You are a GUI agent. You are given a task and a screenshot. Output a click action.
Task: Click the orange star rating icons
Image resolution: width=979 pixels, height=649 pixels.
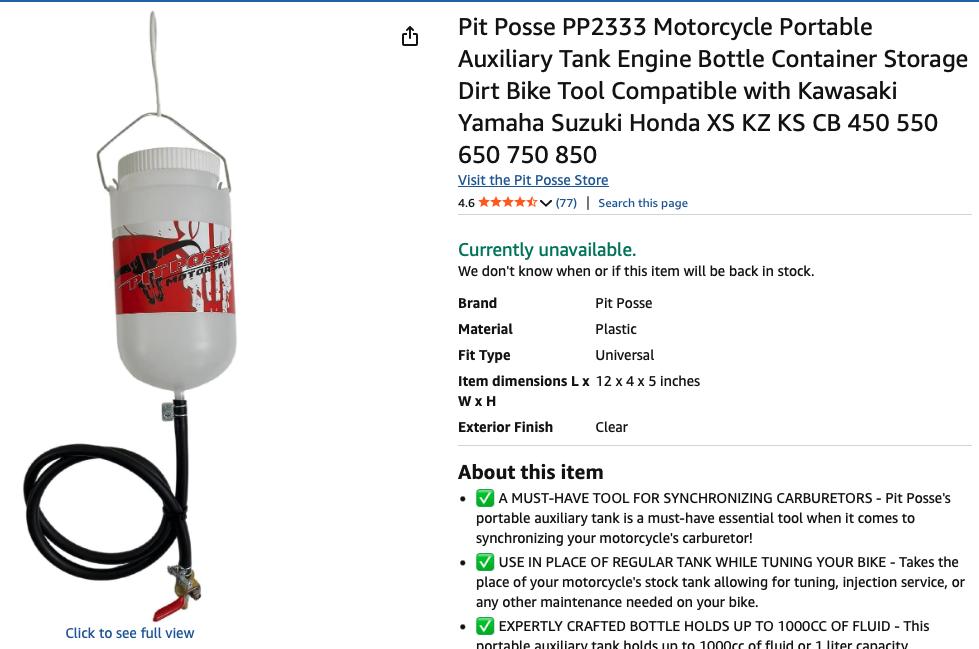tap(508, 202)
